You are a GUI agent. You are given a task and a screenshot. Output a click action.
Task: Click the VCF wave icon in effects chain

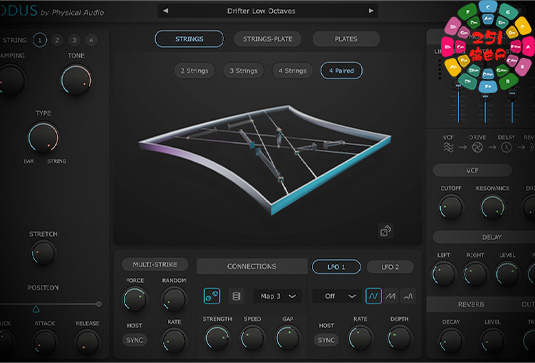(x=448, y=147)
